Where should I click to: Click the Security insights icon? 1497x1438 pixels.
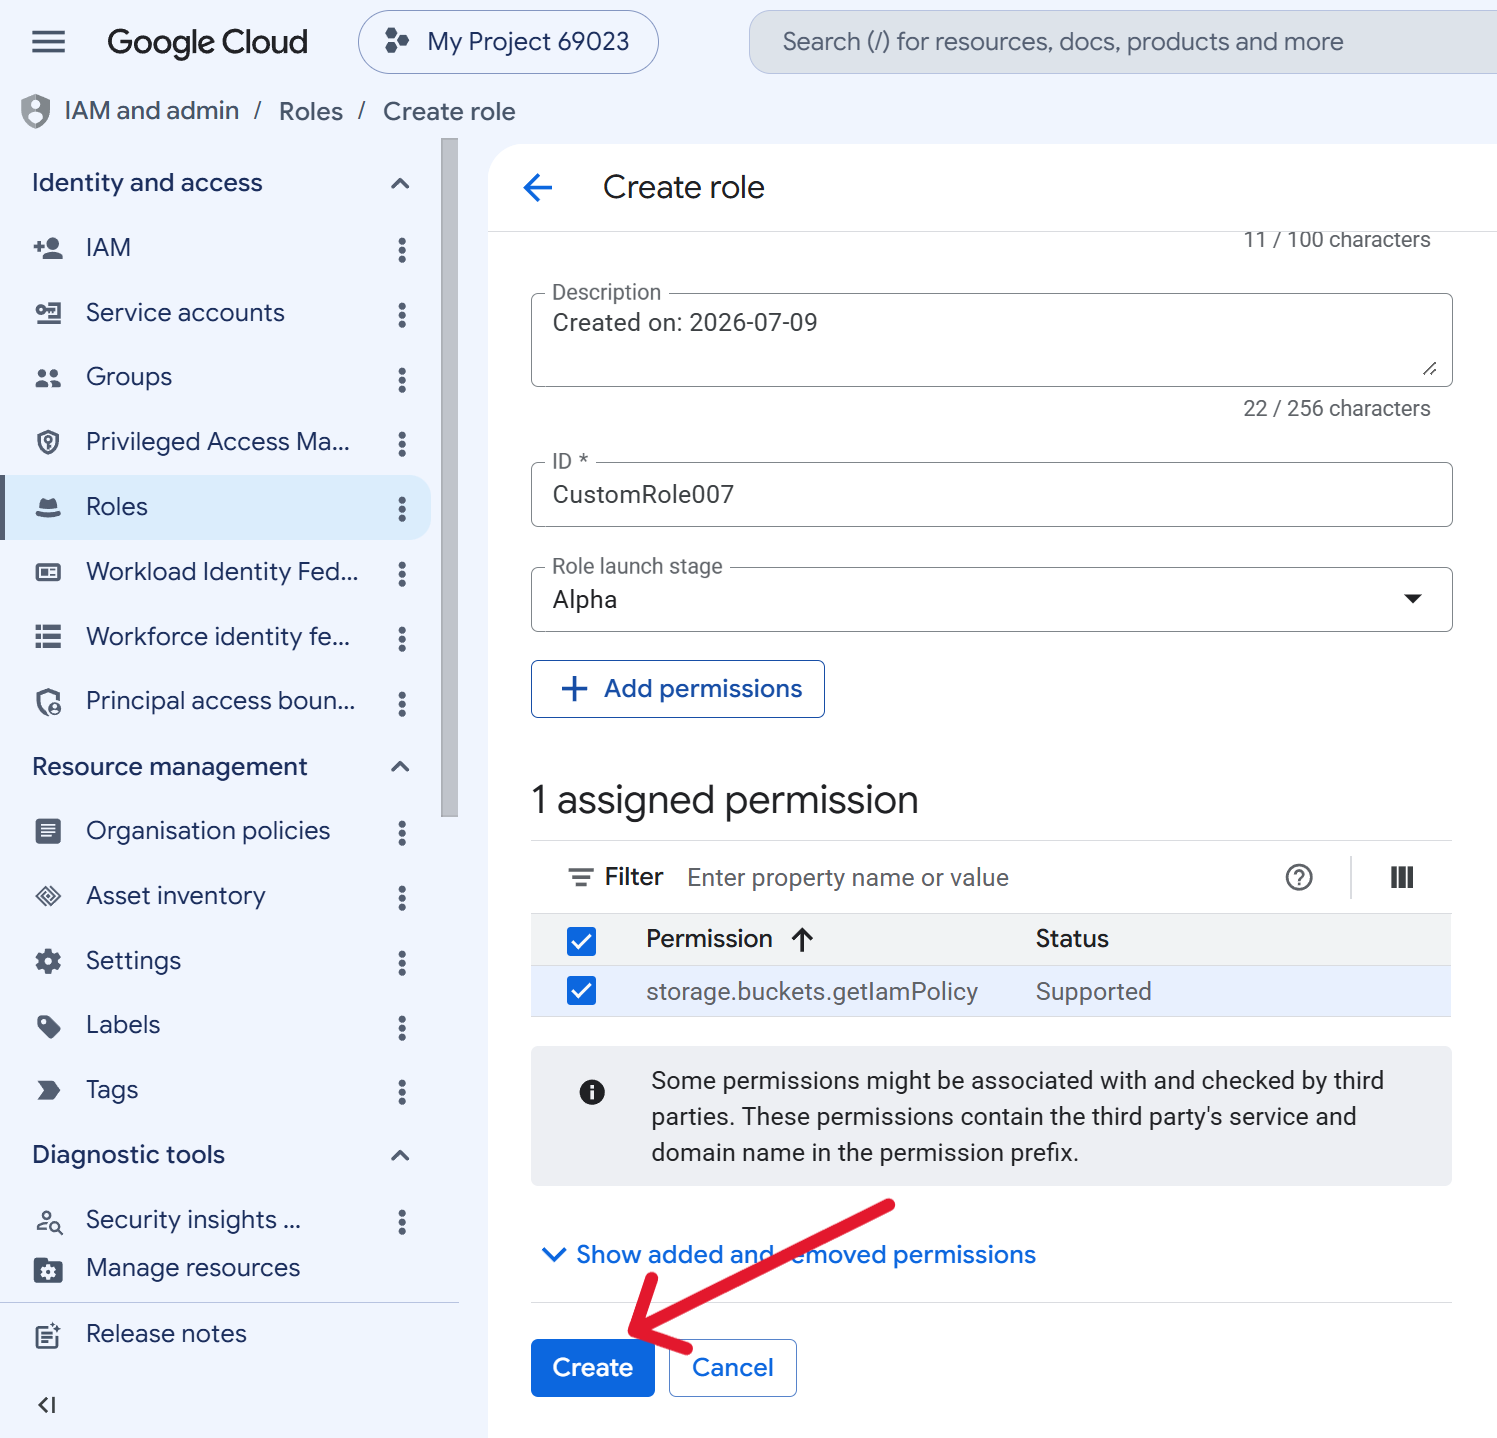coord(48,1221)
